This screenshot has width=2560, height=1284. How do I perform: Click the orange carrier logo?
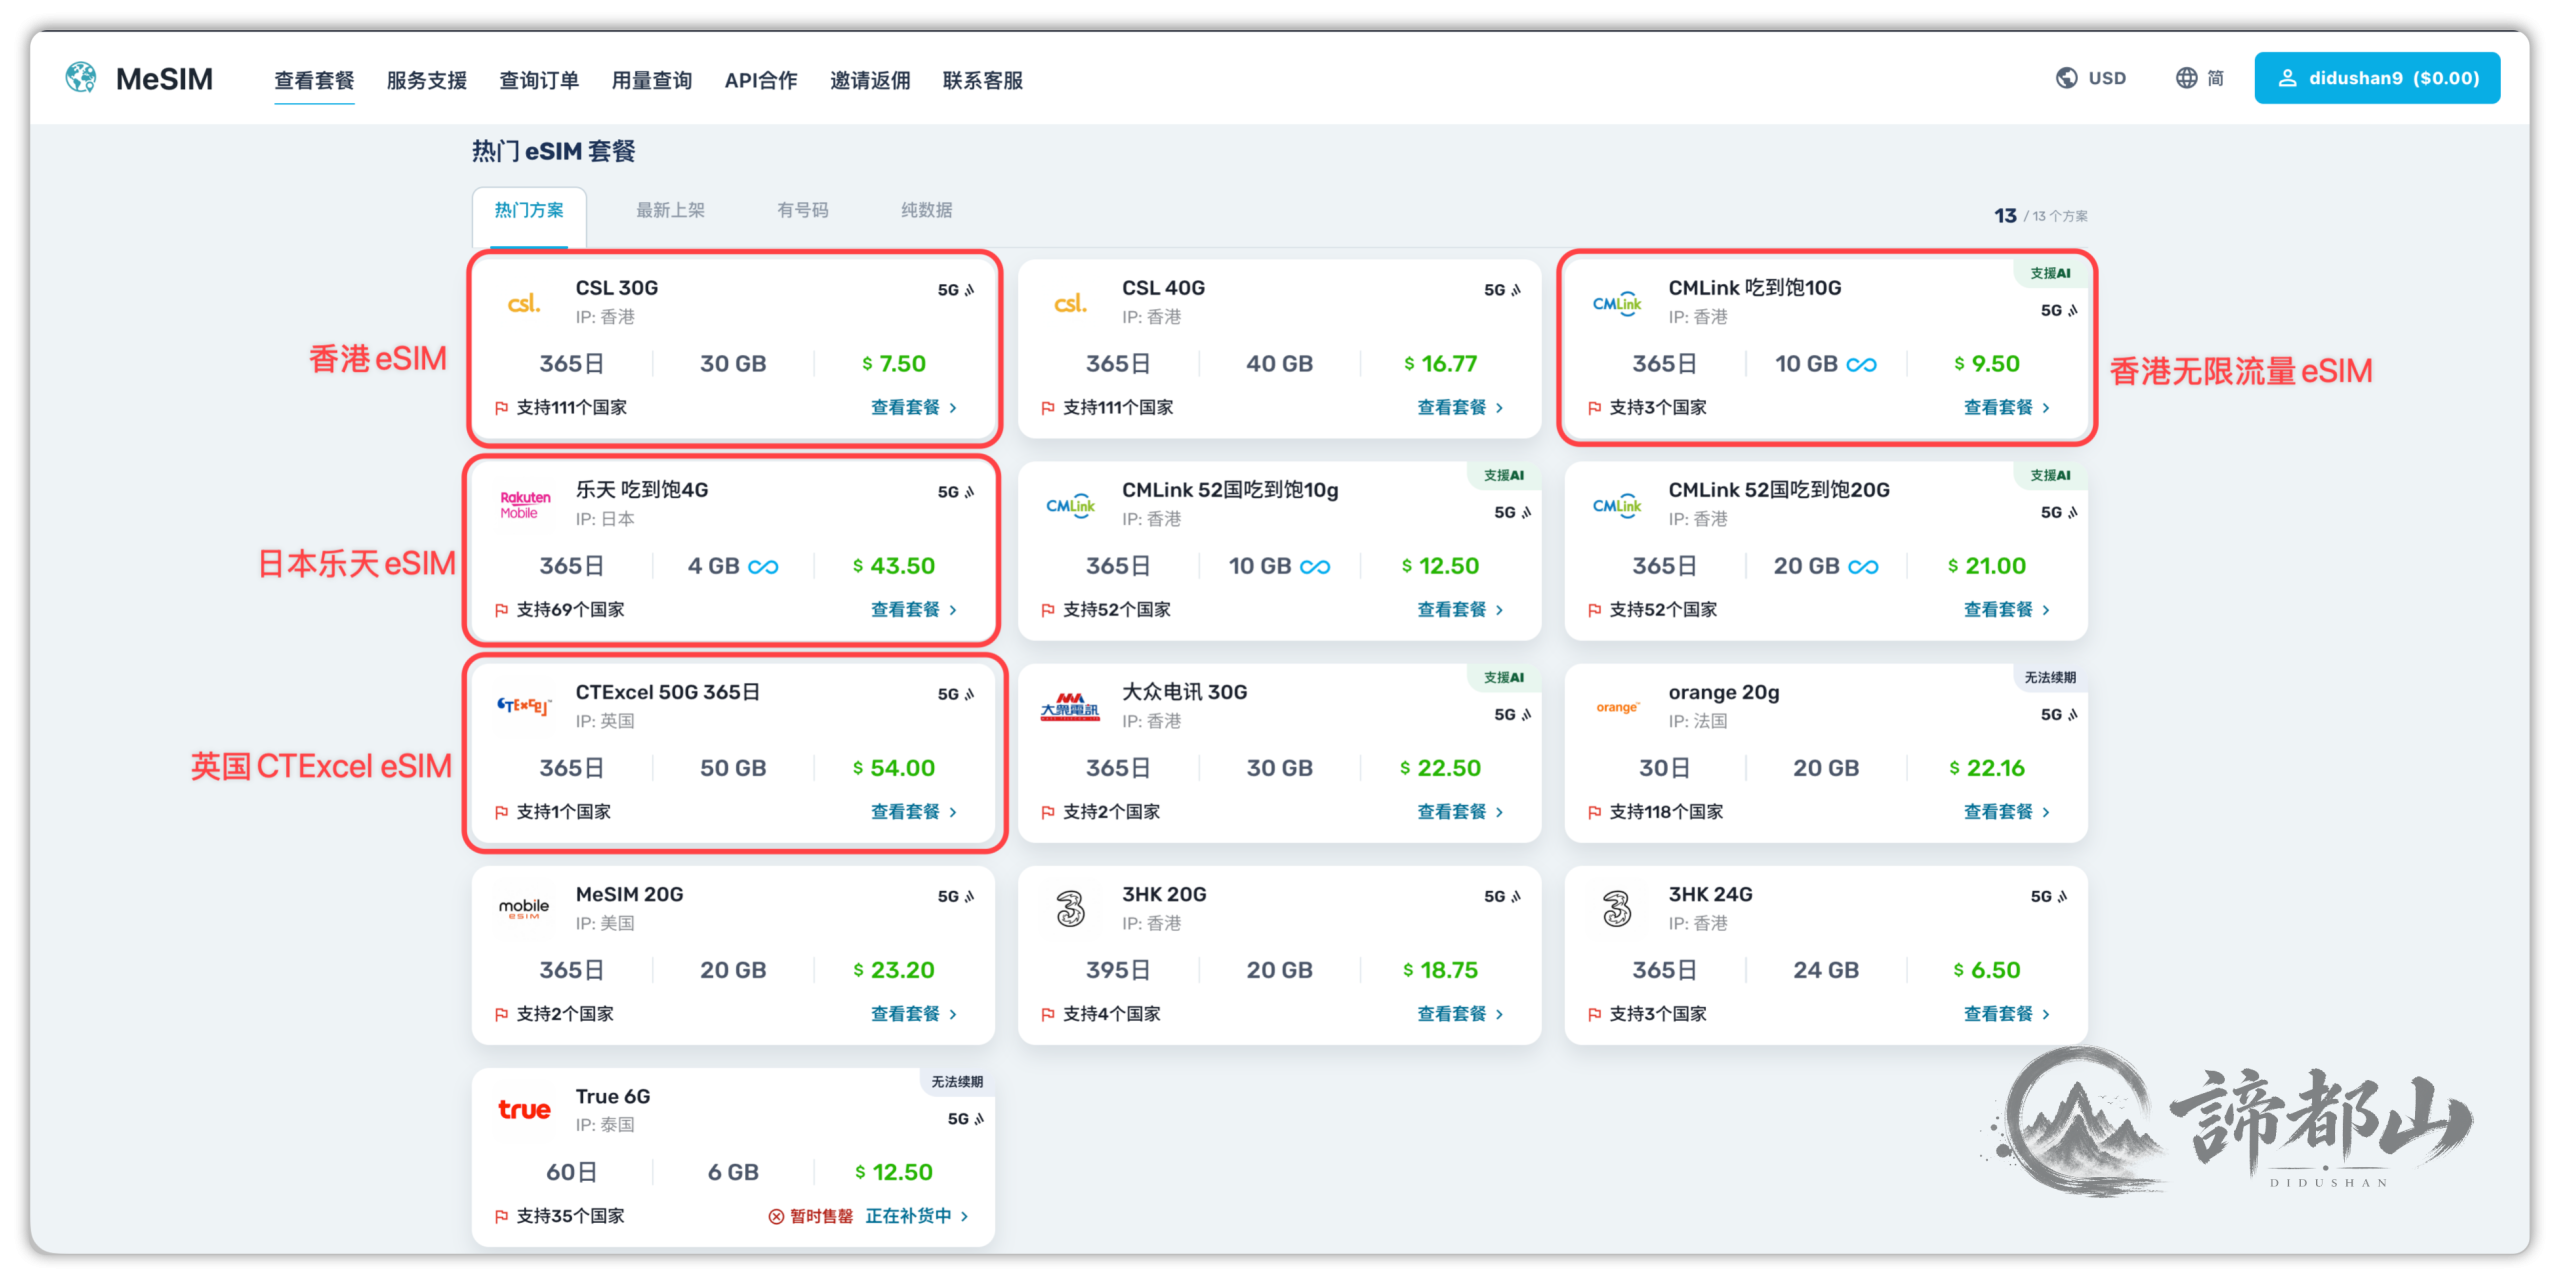click(x=1617, y=707)
